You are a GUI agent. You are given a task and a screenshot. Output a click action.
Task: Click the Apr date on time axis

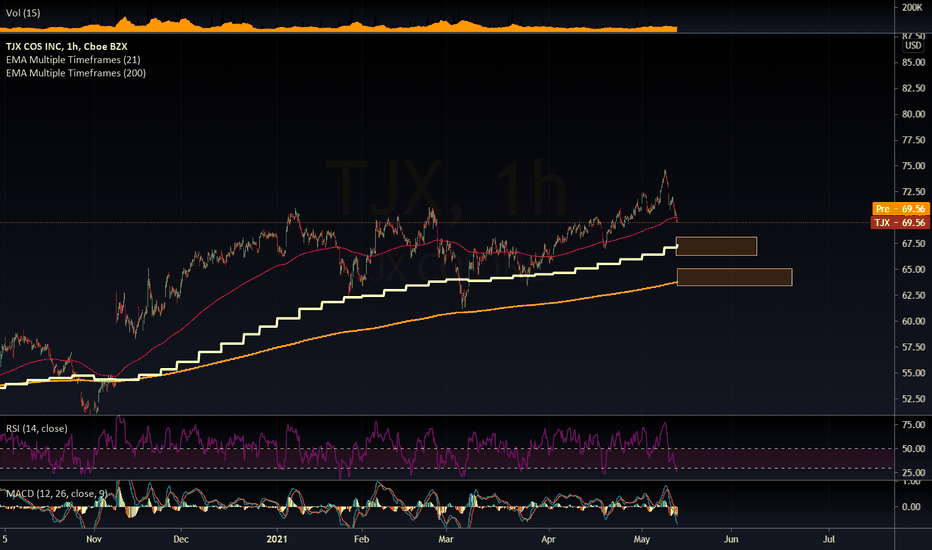[x=548, y=539]
